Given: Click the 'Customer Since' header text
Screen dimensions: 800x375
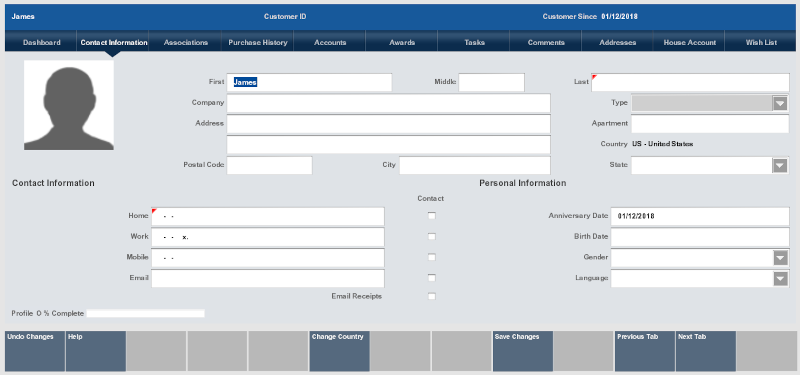Looking at the screenshot, I should coord(569,17).
